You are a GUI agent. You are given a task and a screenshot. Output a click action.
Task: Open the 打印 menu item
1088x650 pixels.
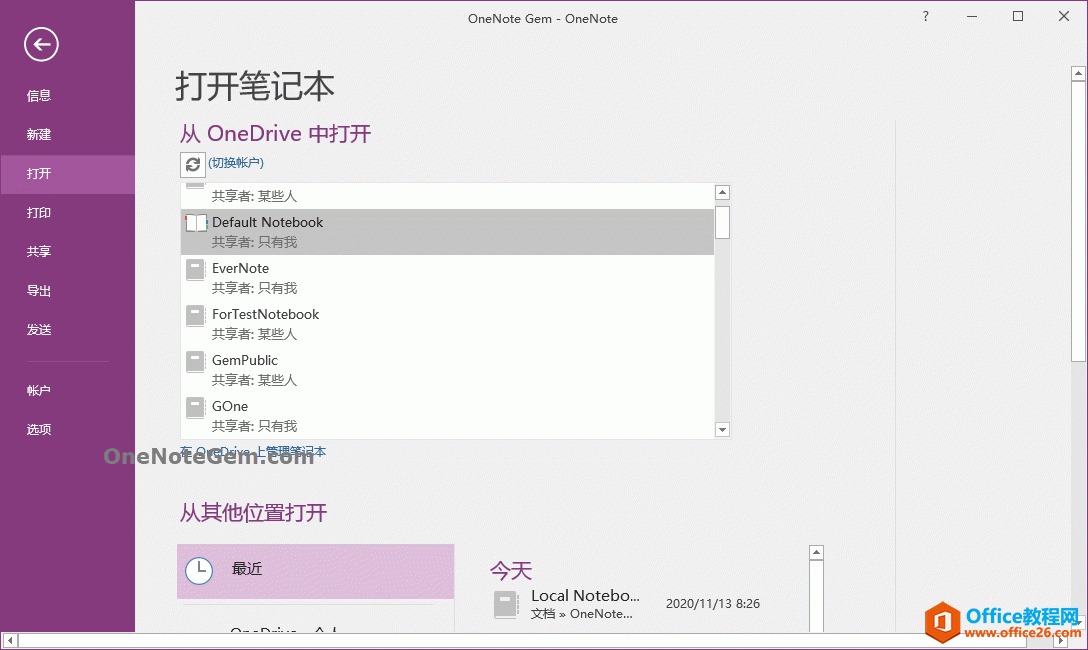(x=39, y=213)
